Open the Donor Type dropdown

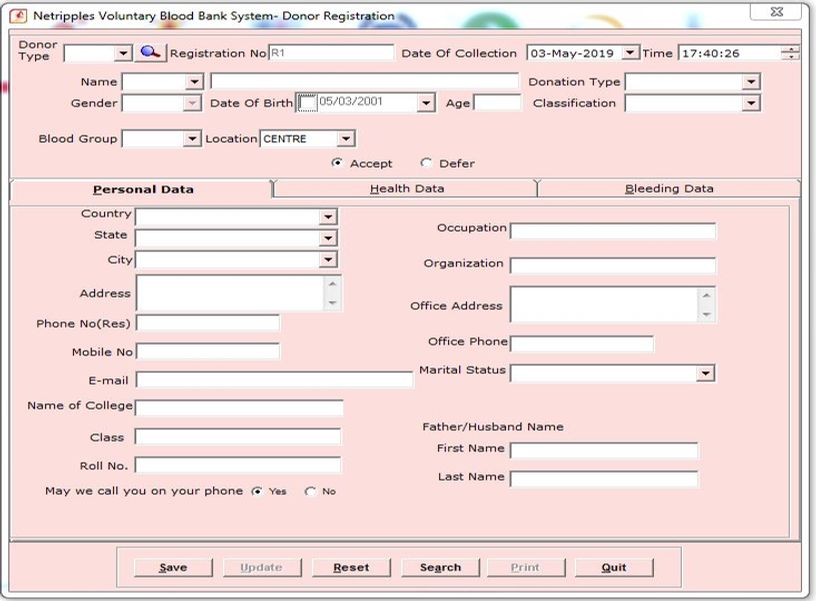tap(123, 53)
